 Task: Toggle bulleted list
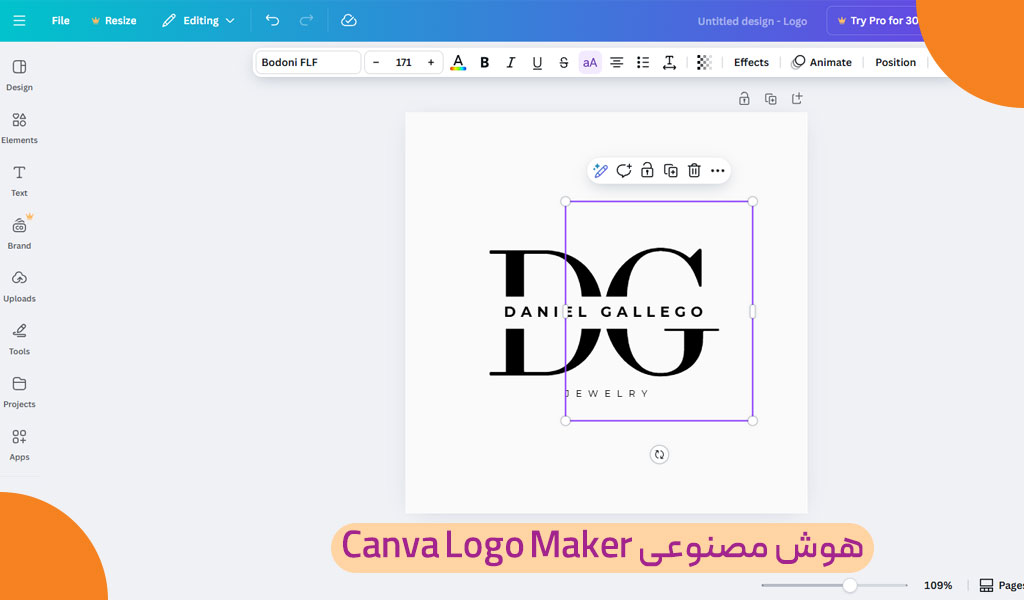(x=643, y=62)
